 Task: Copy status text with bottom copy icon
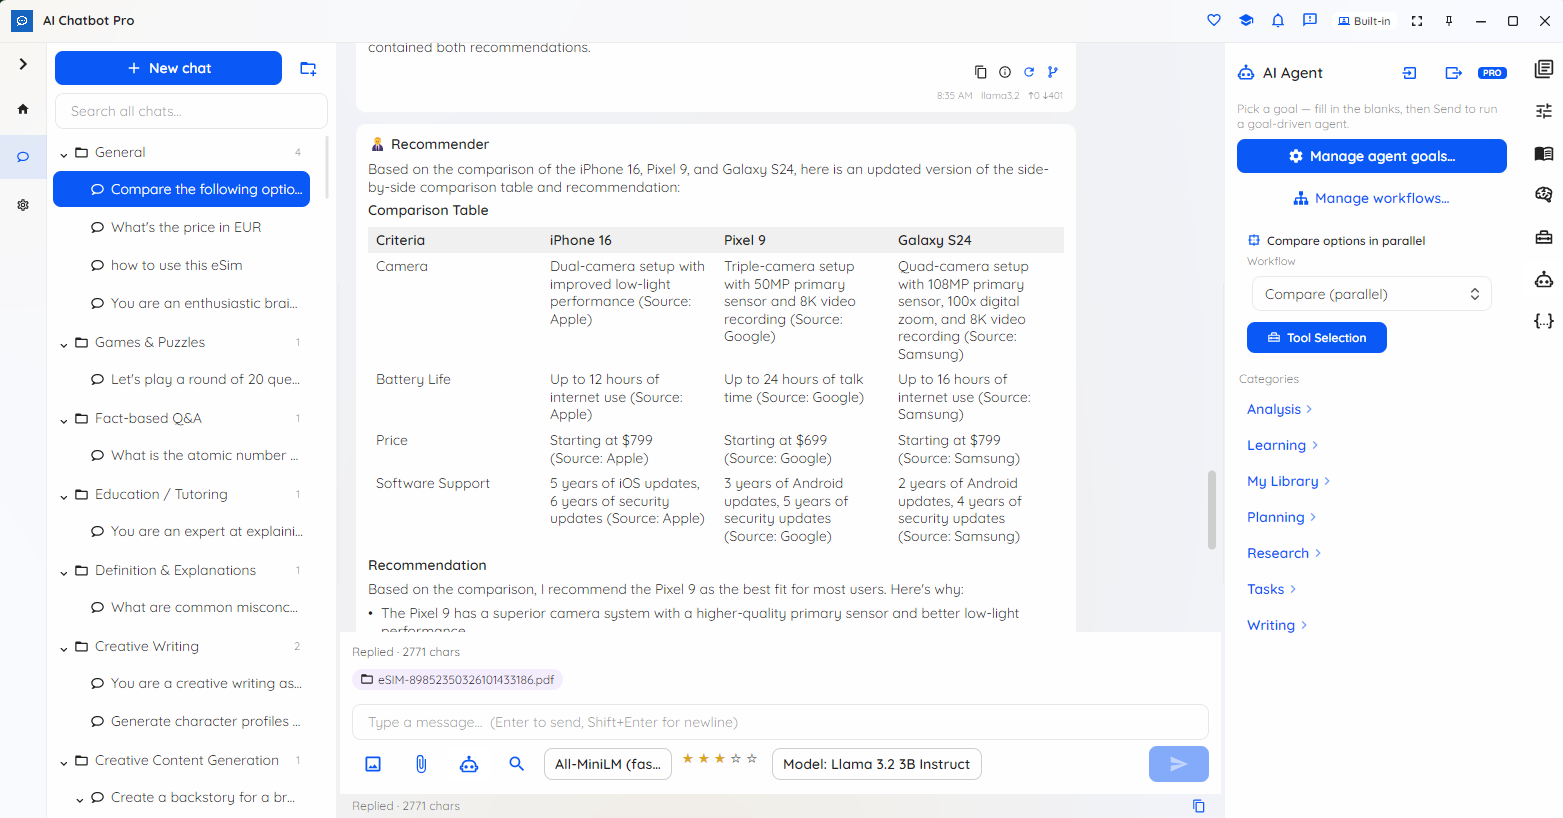[x=1199, y=806]
